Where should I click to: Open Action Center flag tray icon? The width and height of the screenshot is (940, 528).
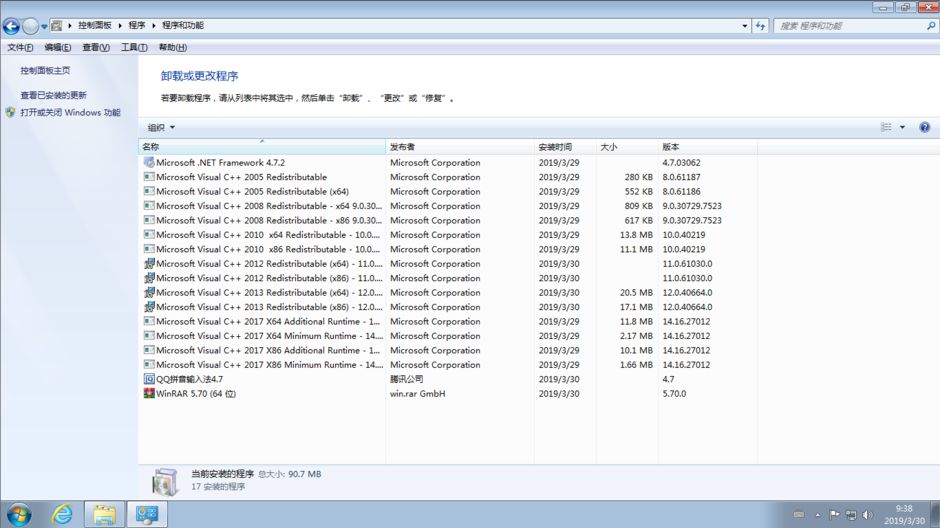(x=834, y=514)
